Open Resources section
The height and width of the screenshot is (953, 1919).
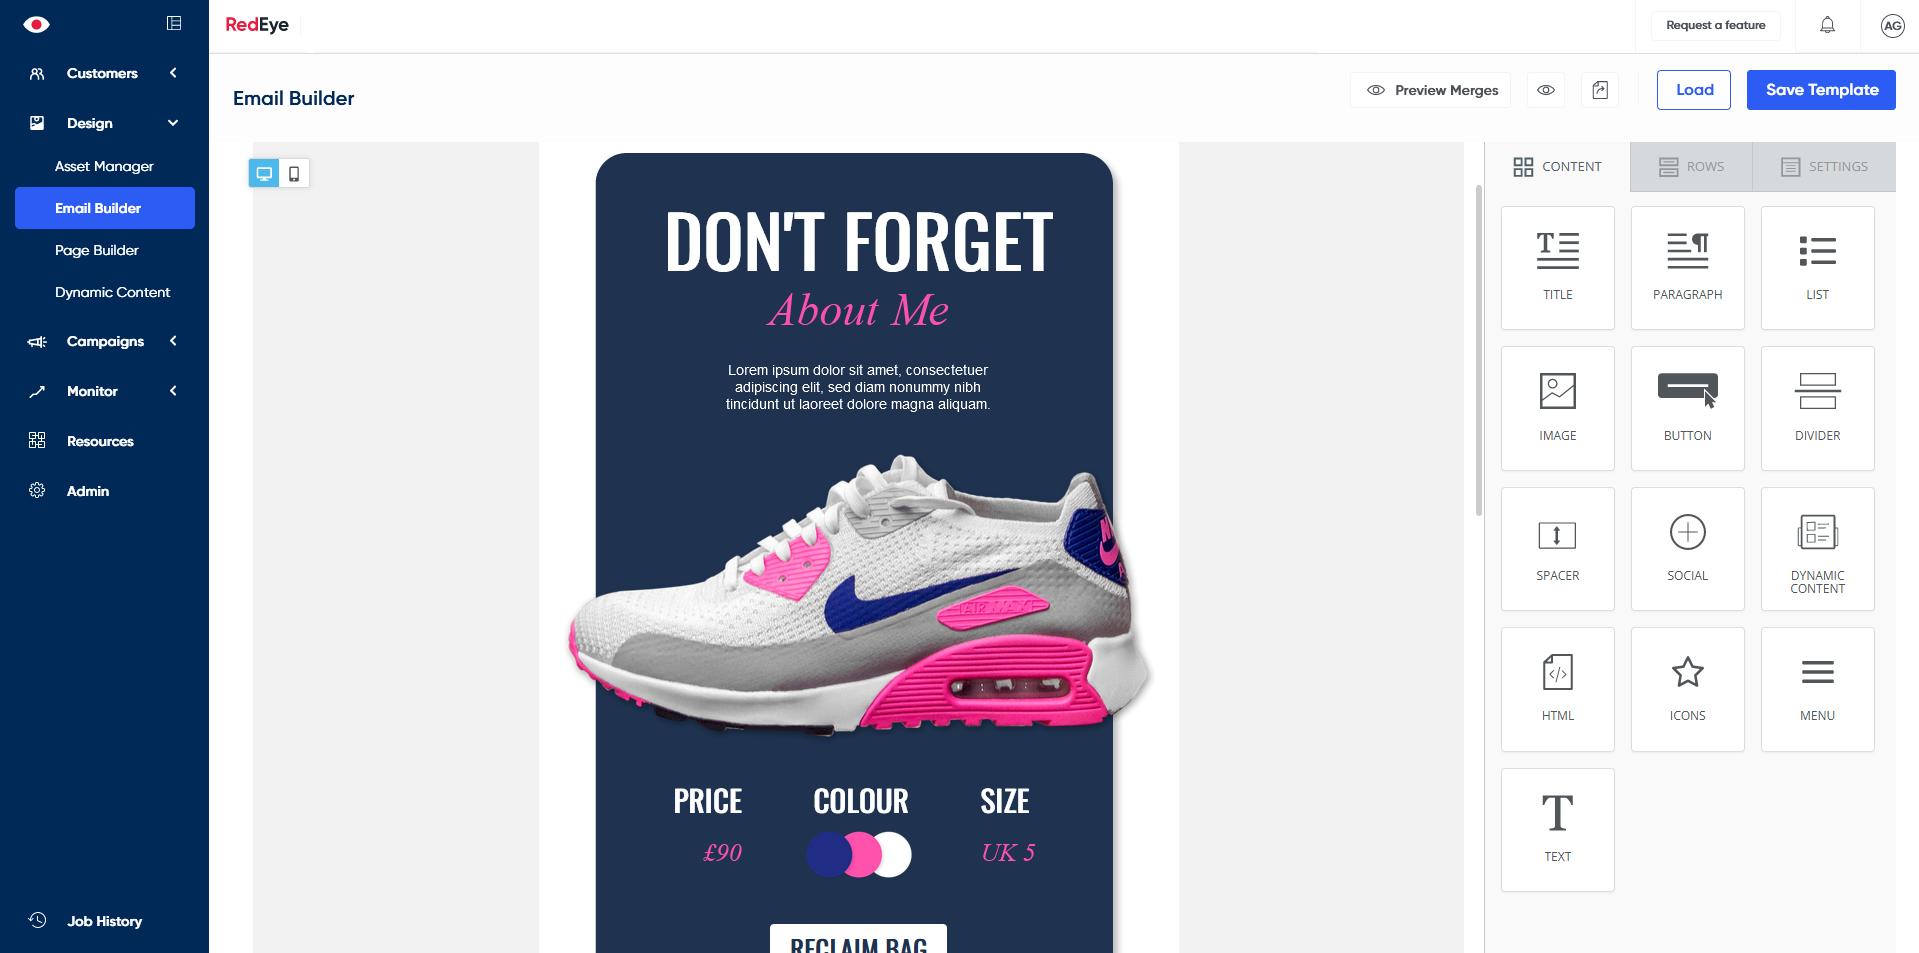(100, 441)
